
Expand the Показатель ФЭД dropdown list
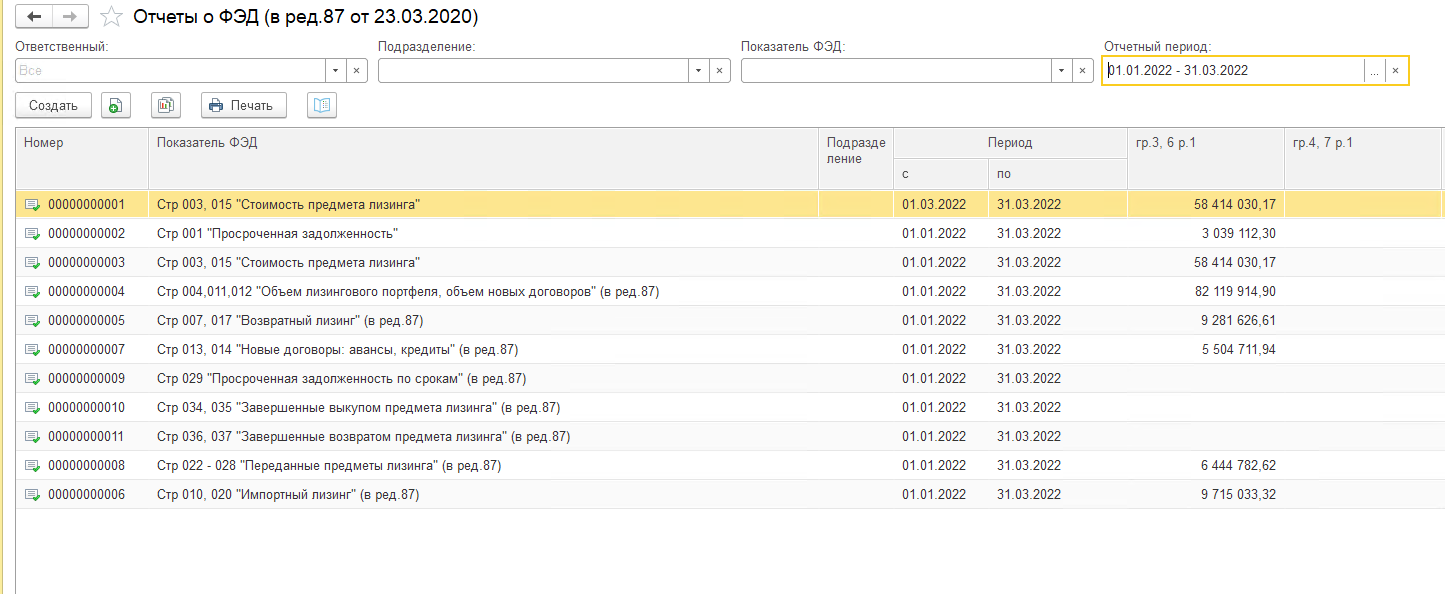coord(1061,71)
